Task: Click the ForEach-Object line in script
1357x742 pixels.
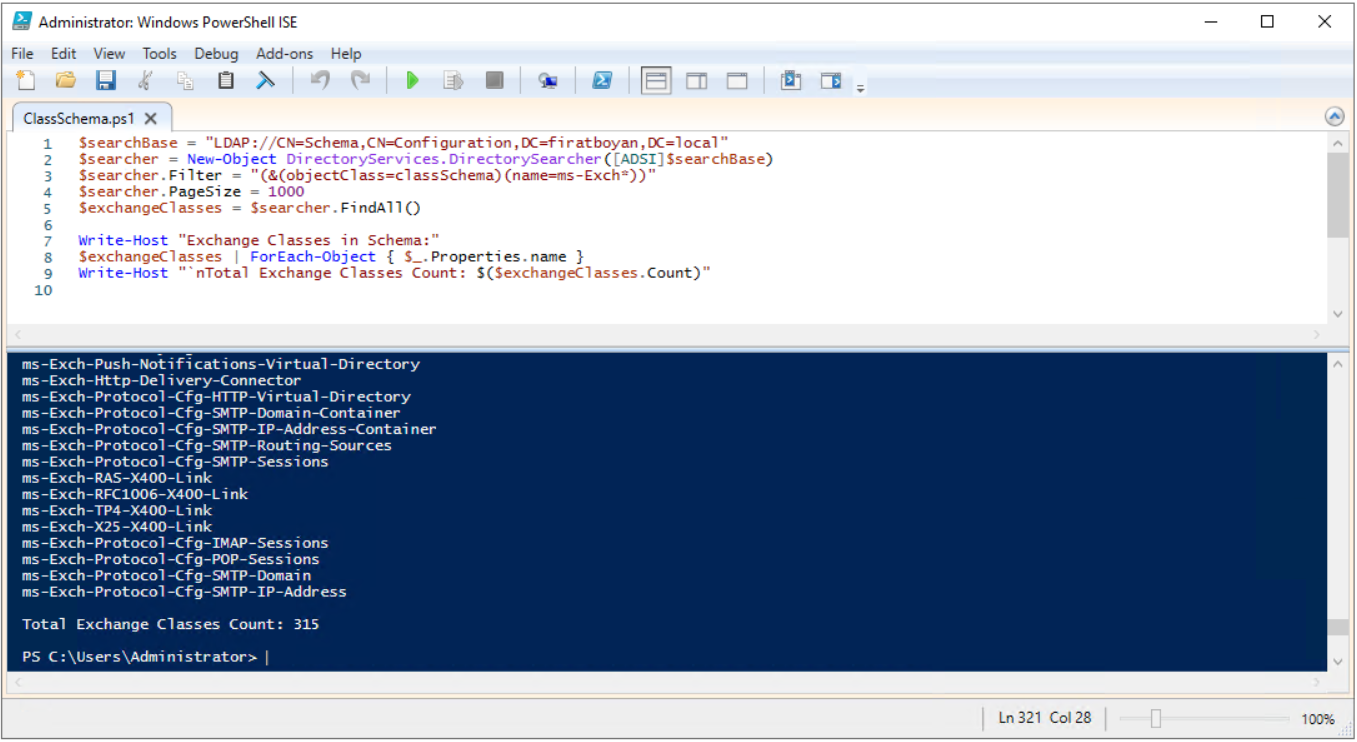Action: [x=331, y=257]
